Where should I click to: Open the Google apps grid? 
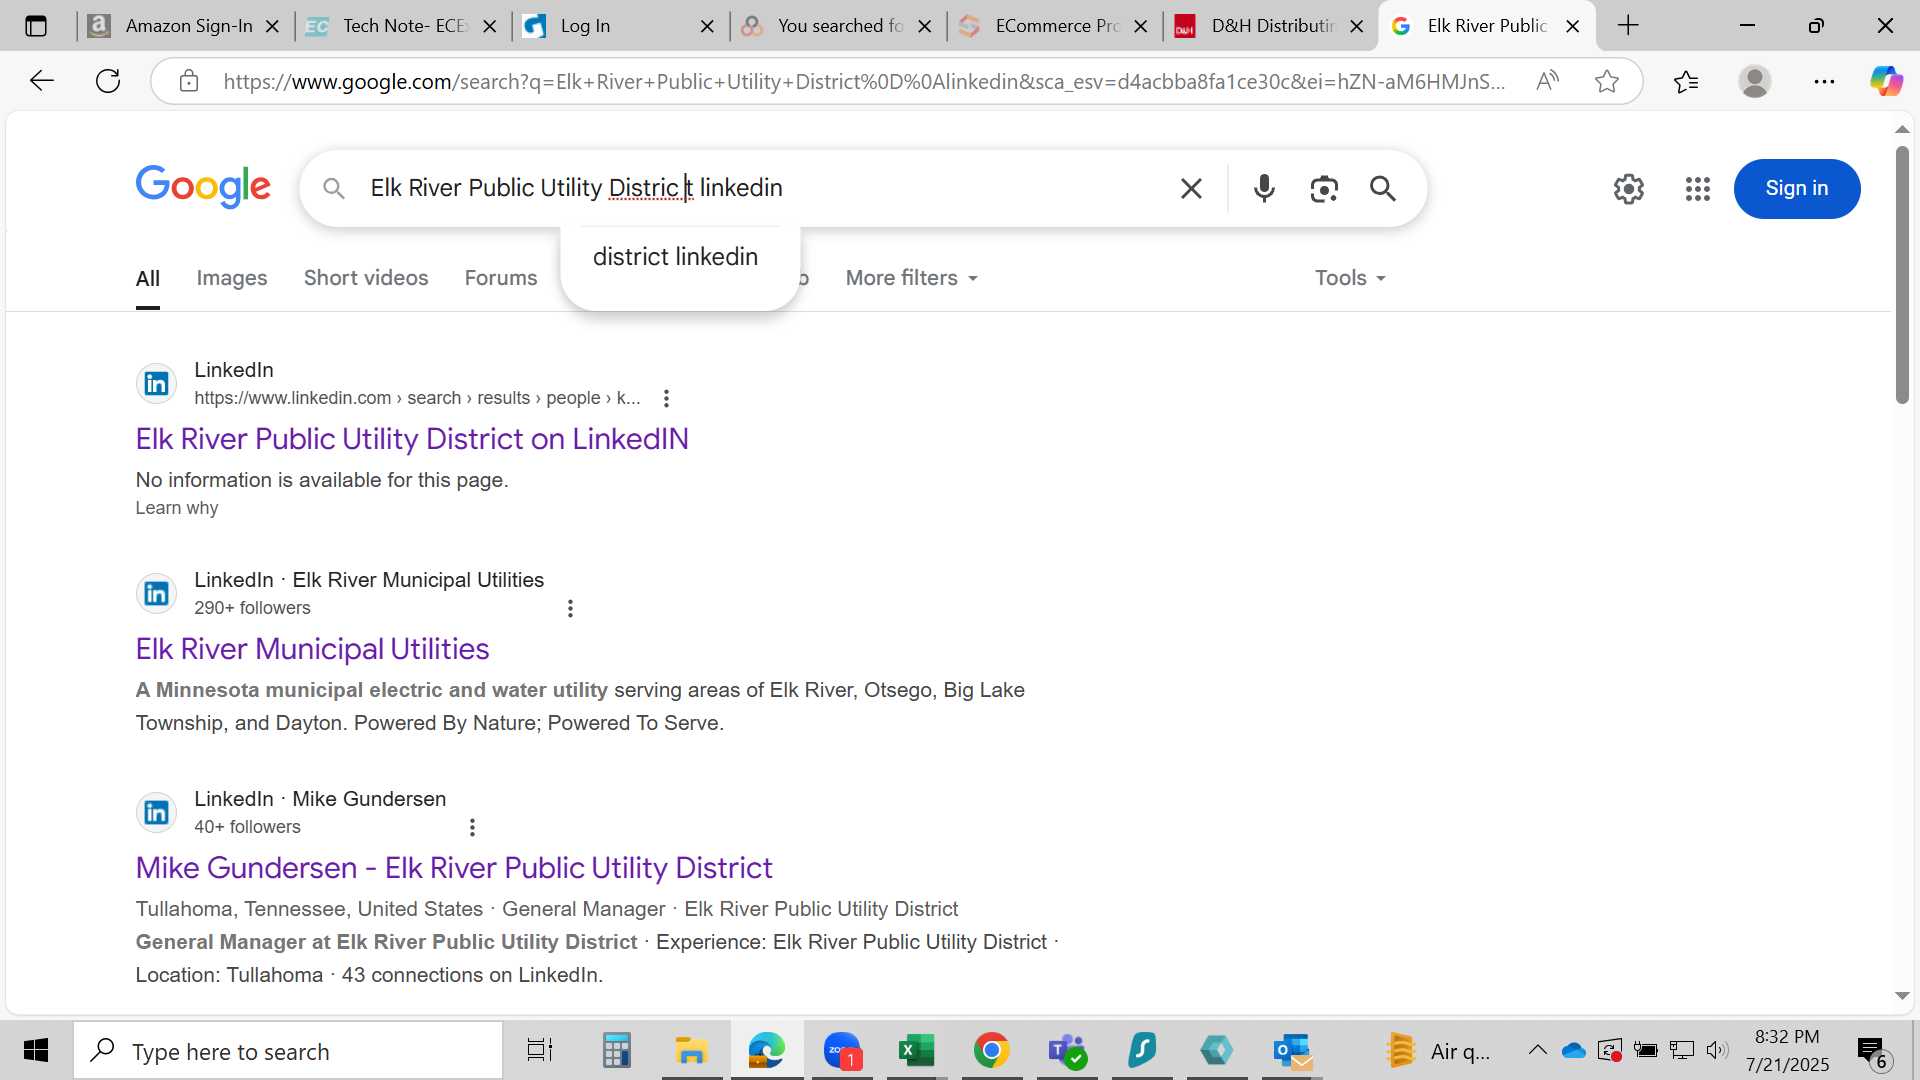click(1698, 188)
